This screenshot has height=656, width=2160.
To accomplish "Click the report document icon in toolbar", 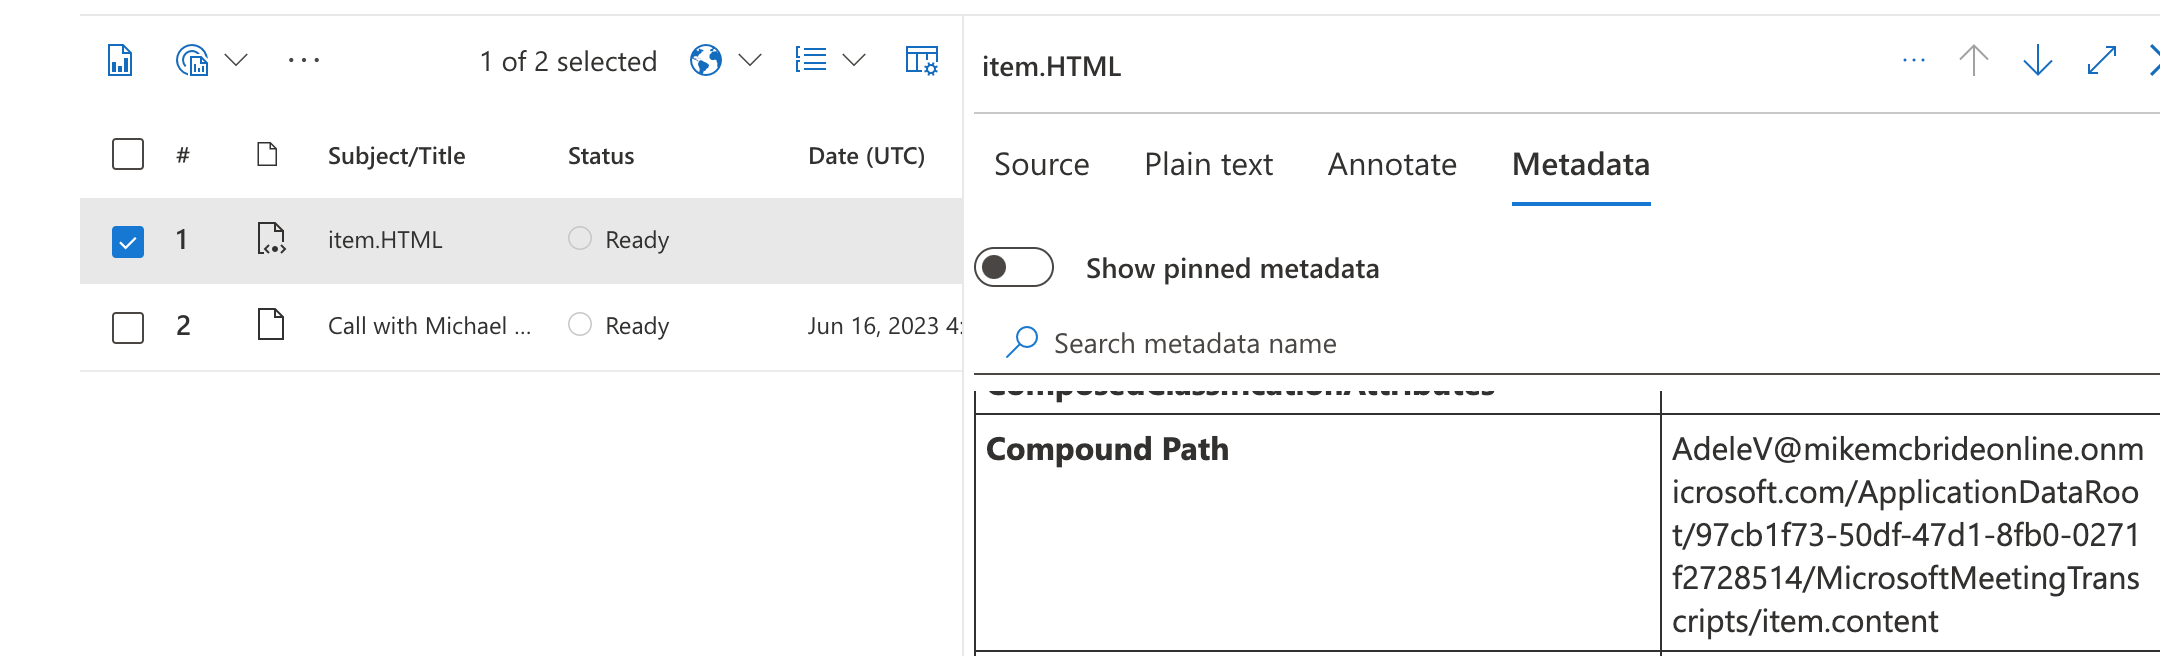I will 120,61.
